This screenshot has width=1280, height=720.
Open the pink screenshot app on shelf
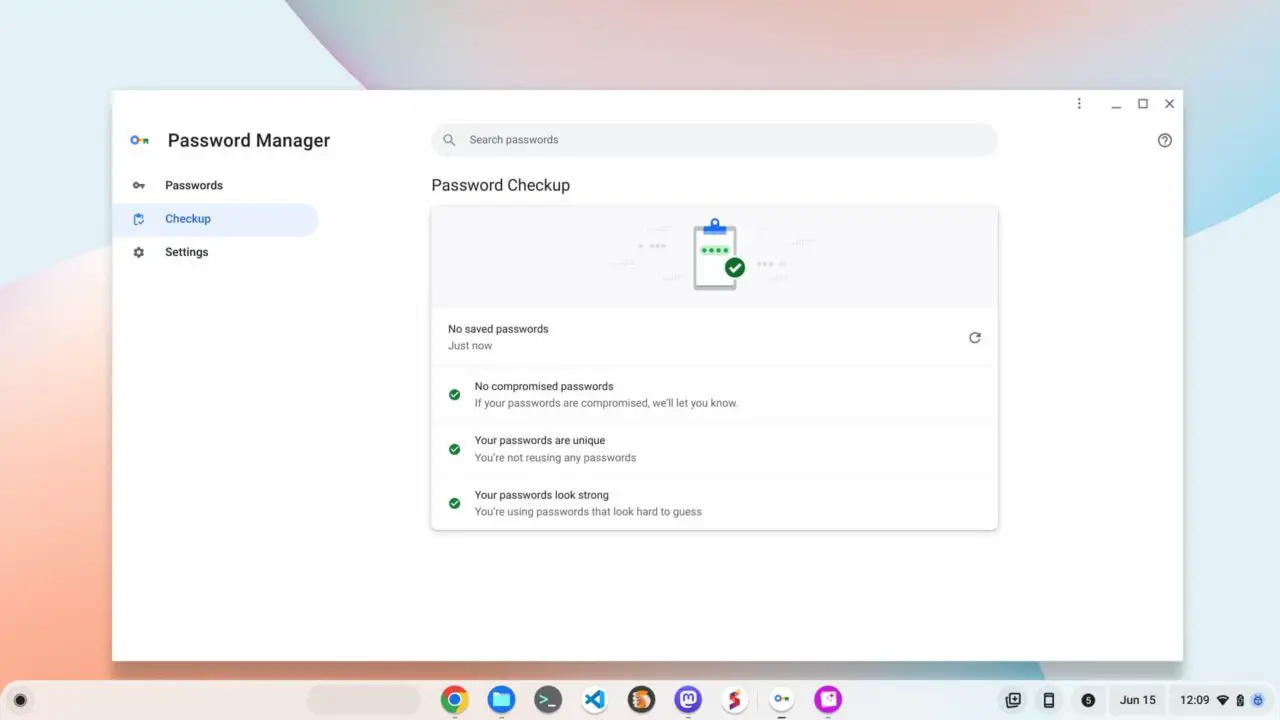point(828,700)
